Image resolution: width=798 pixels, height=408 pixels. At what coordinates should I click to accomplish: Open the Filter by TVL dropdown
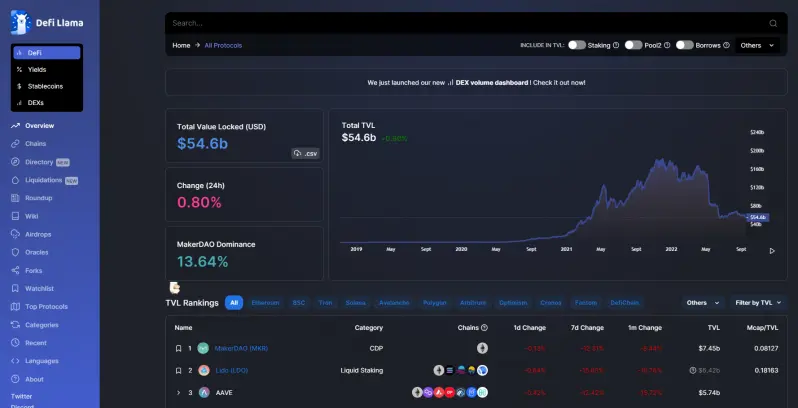pos(758,303)
